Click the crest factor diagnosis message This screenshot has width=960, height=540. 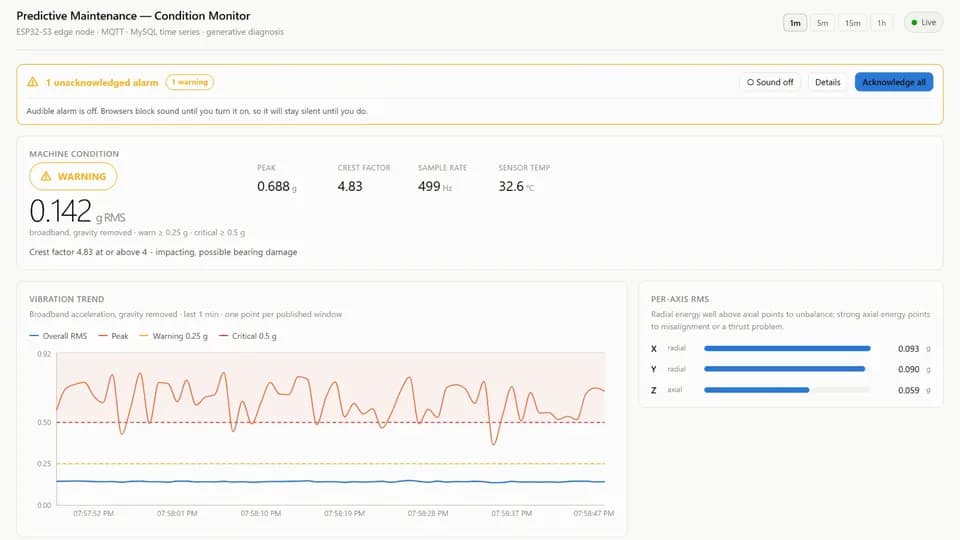click(x=163, y=252)
